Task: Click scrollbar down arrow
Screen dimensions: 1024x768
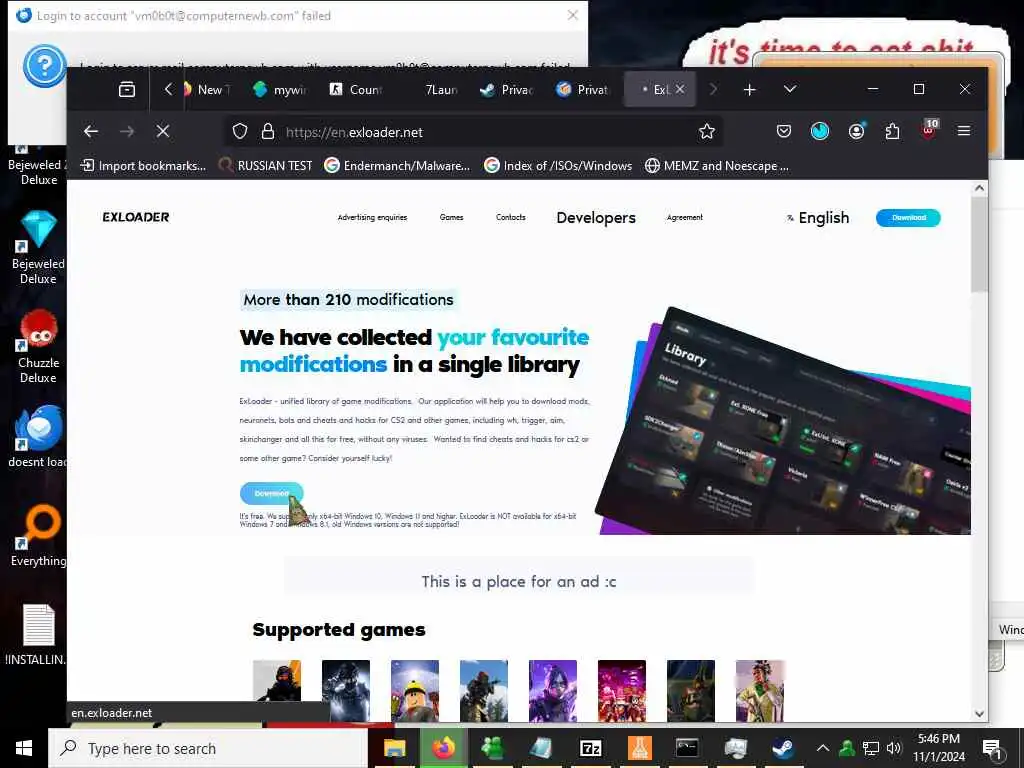Action: (979, 713)
